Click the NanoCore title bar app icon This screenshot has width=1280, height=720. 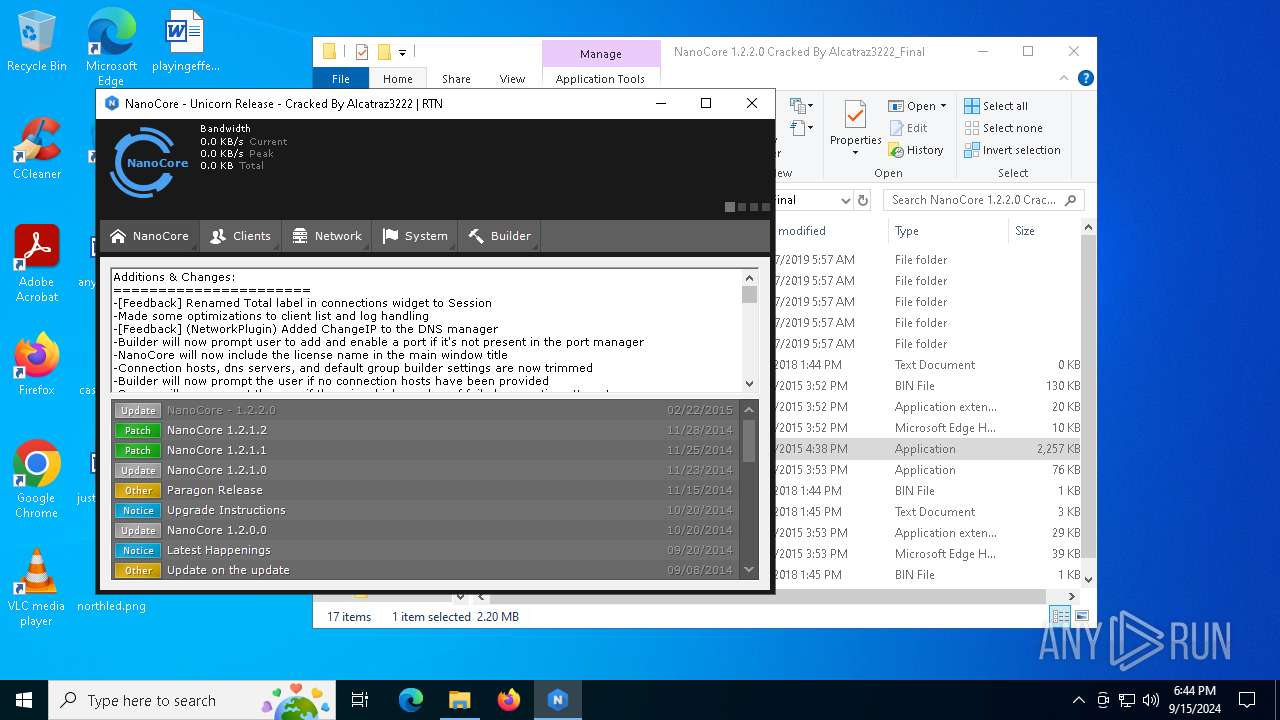pos(112,103)
